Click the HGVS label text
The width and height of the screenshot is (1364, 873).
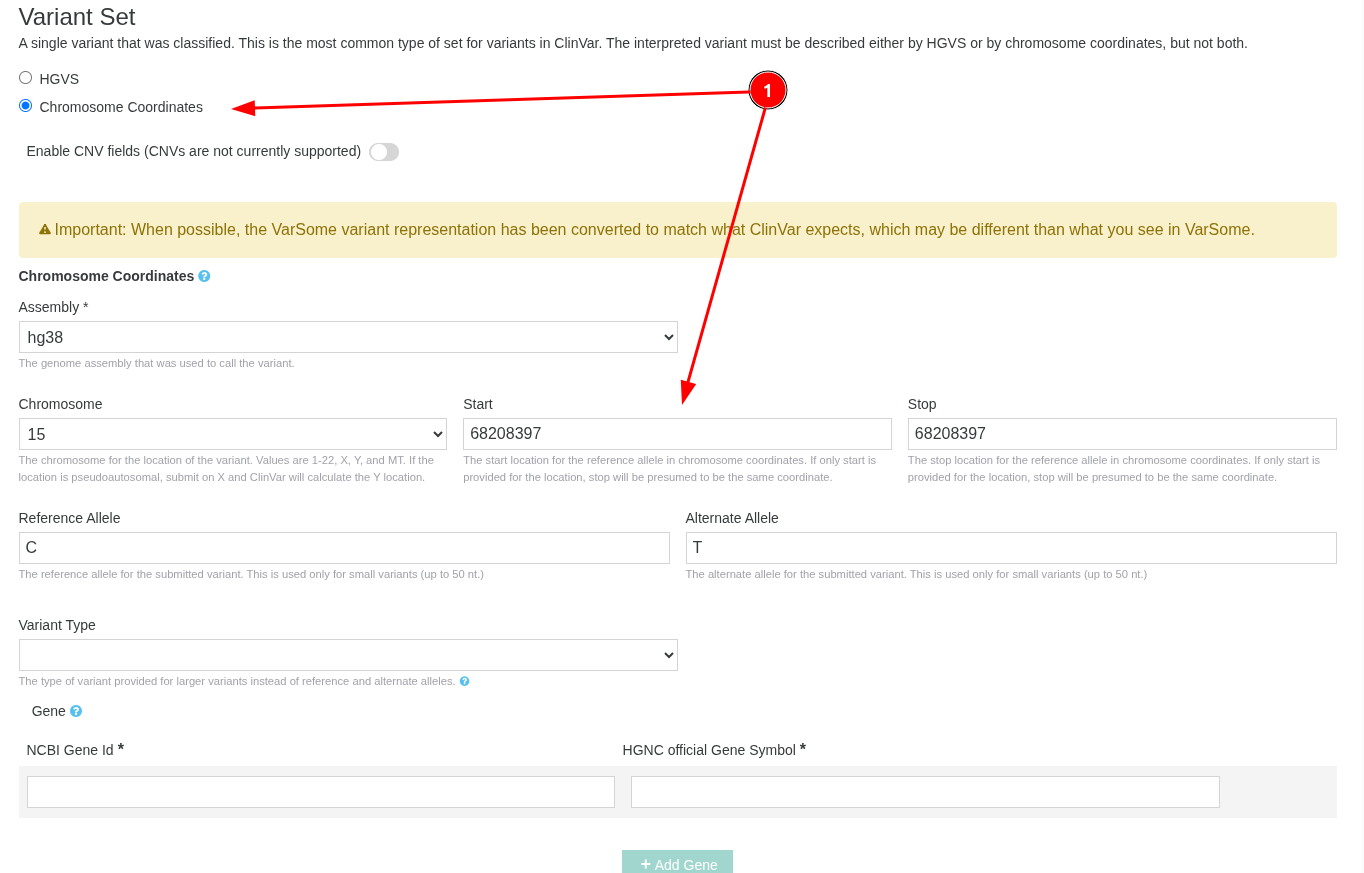click(59, 79)
